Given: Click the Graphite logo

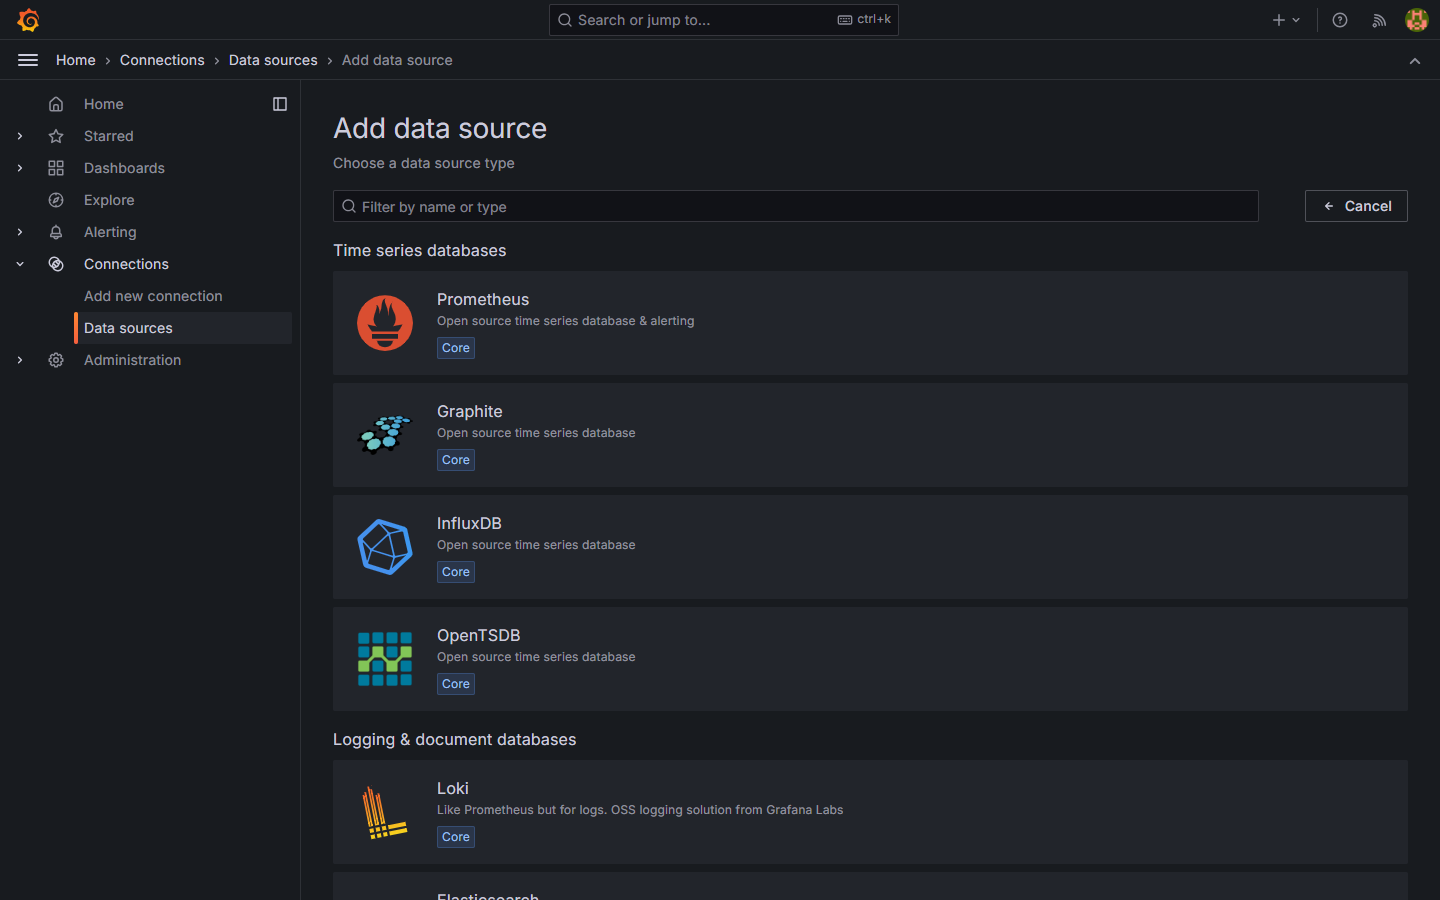Looking at the screenshot, I should [x=385, y=435].
